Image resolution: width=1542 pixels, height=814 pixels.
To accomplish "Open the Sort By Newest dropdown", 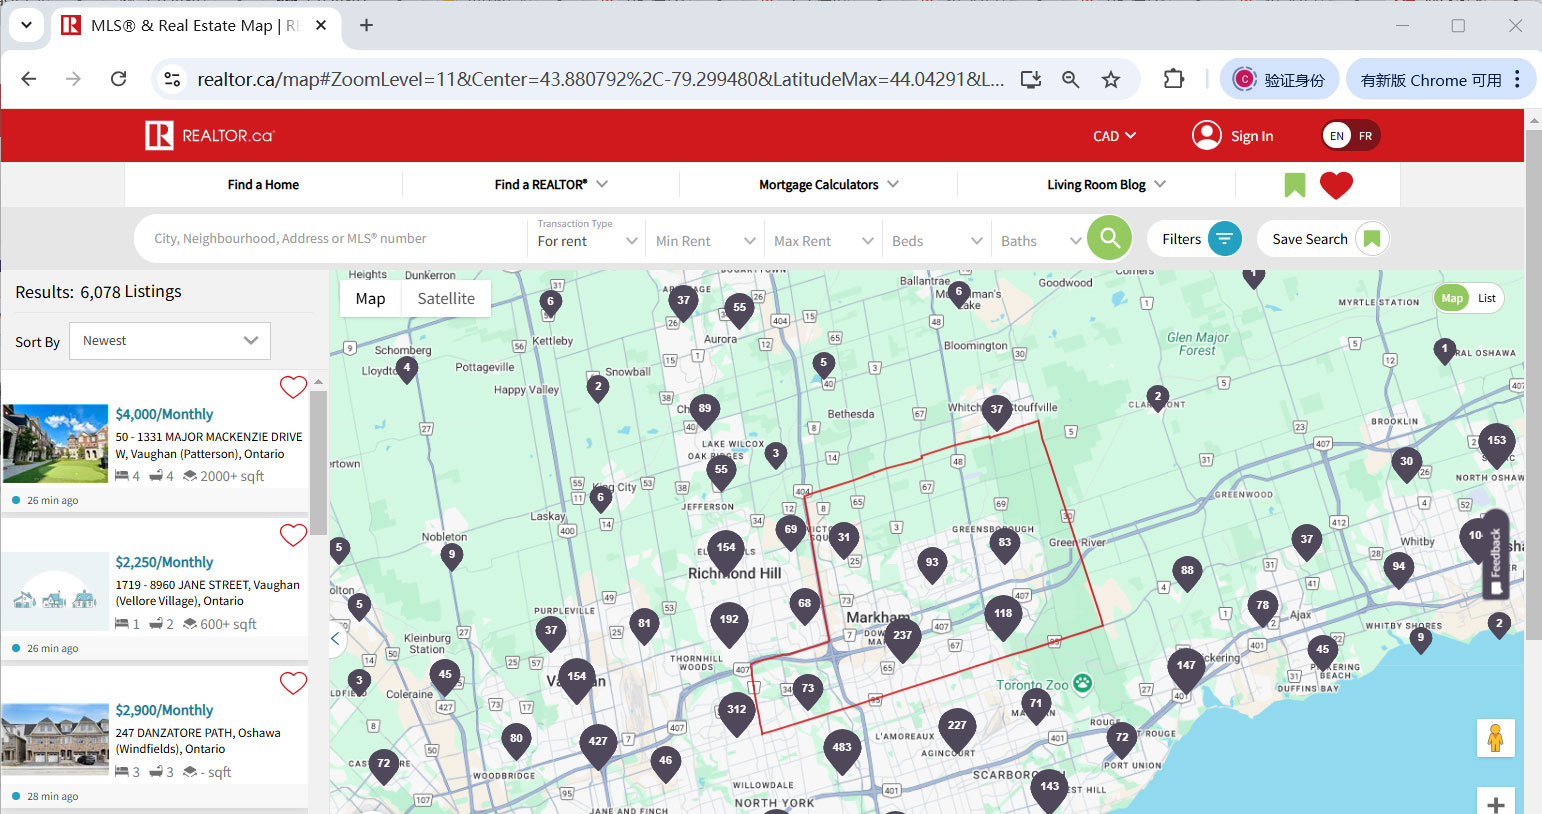I will point(170,341).
